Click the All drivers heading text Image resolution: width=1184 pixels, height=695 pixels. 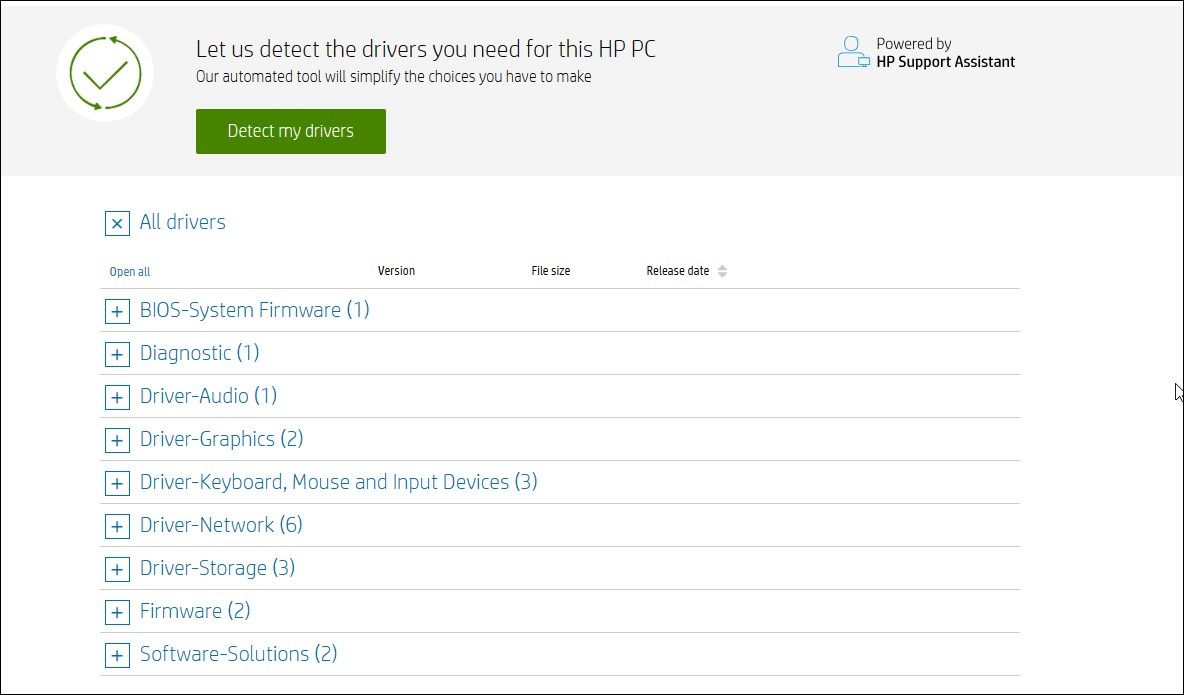click(182, 222)
